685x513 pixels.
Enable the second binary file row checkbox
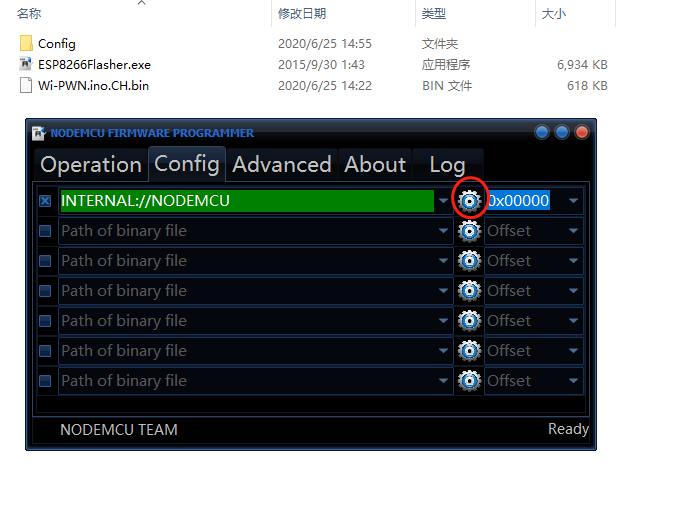pyautogui.click(x=45, y=231)
